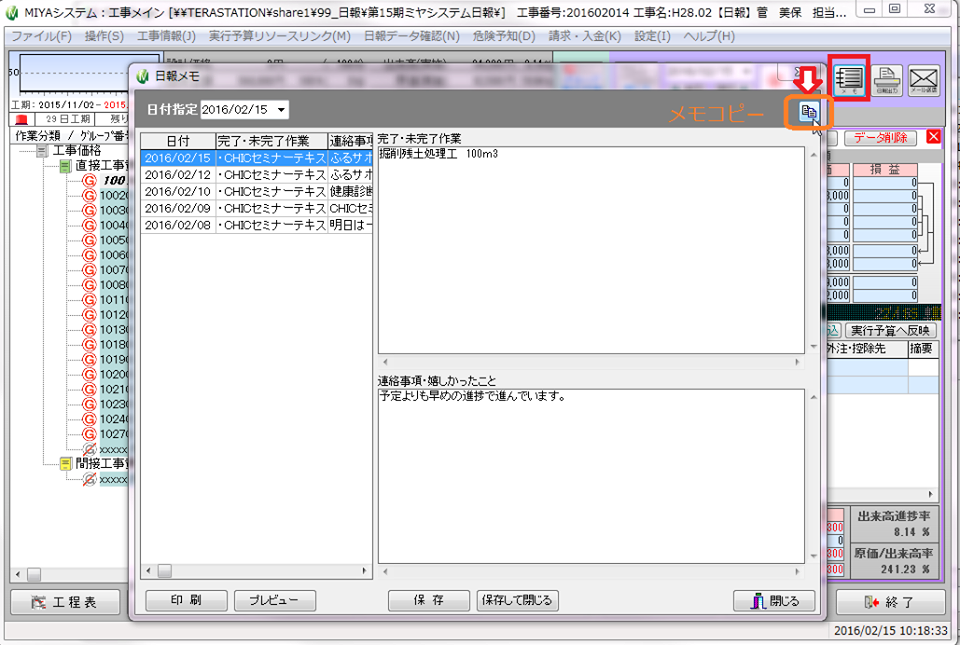Image resolution: width=960 pixels, height=645 pixels.
Task: Click the 完了・未完了作業 column header
Action: [x=271, y=141]
